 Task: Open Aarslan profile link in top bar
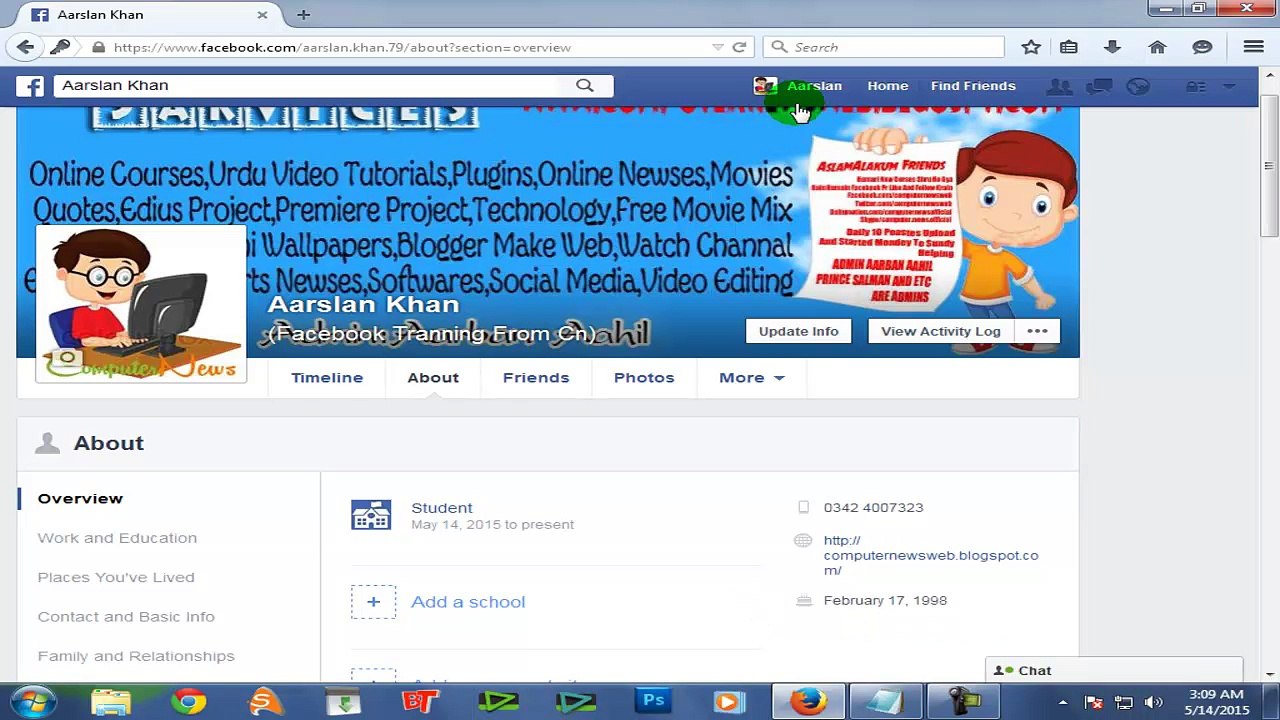click(814, 86)
